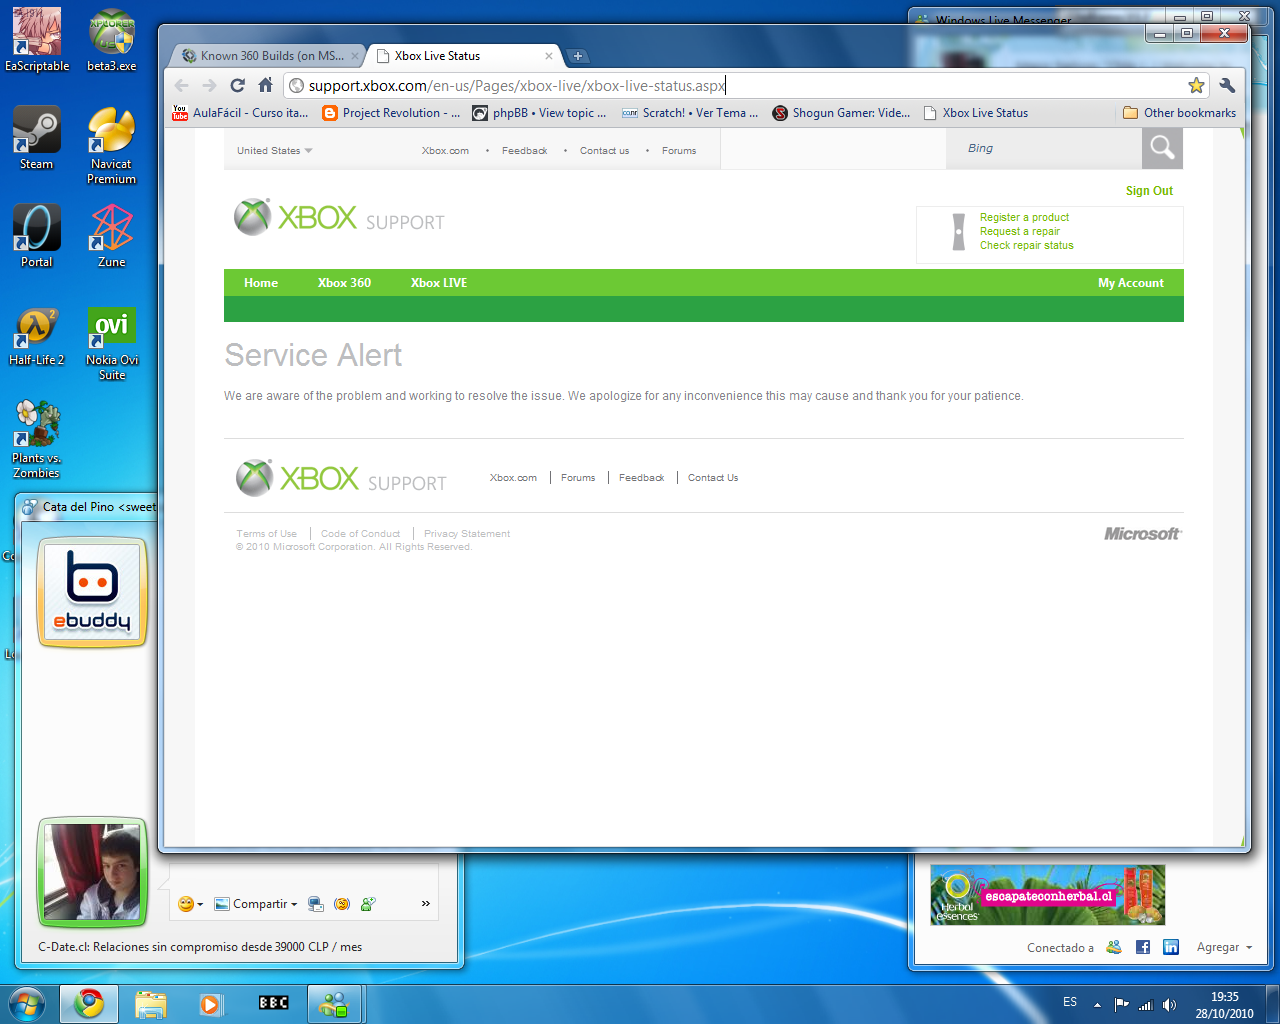
Task: Select Xbox 360 in the green navigation bar
Action: pos(344,283)
